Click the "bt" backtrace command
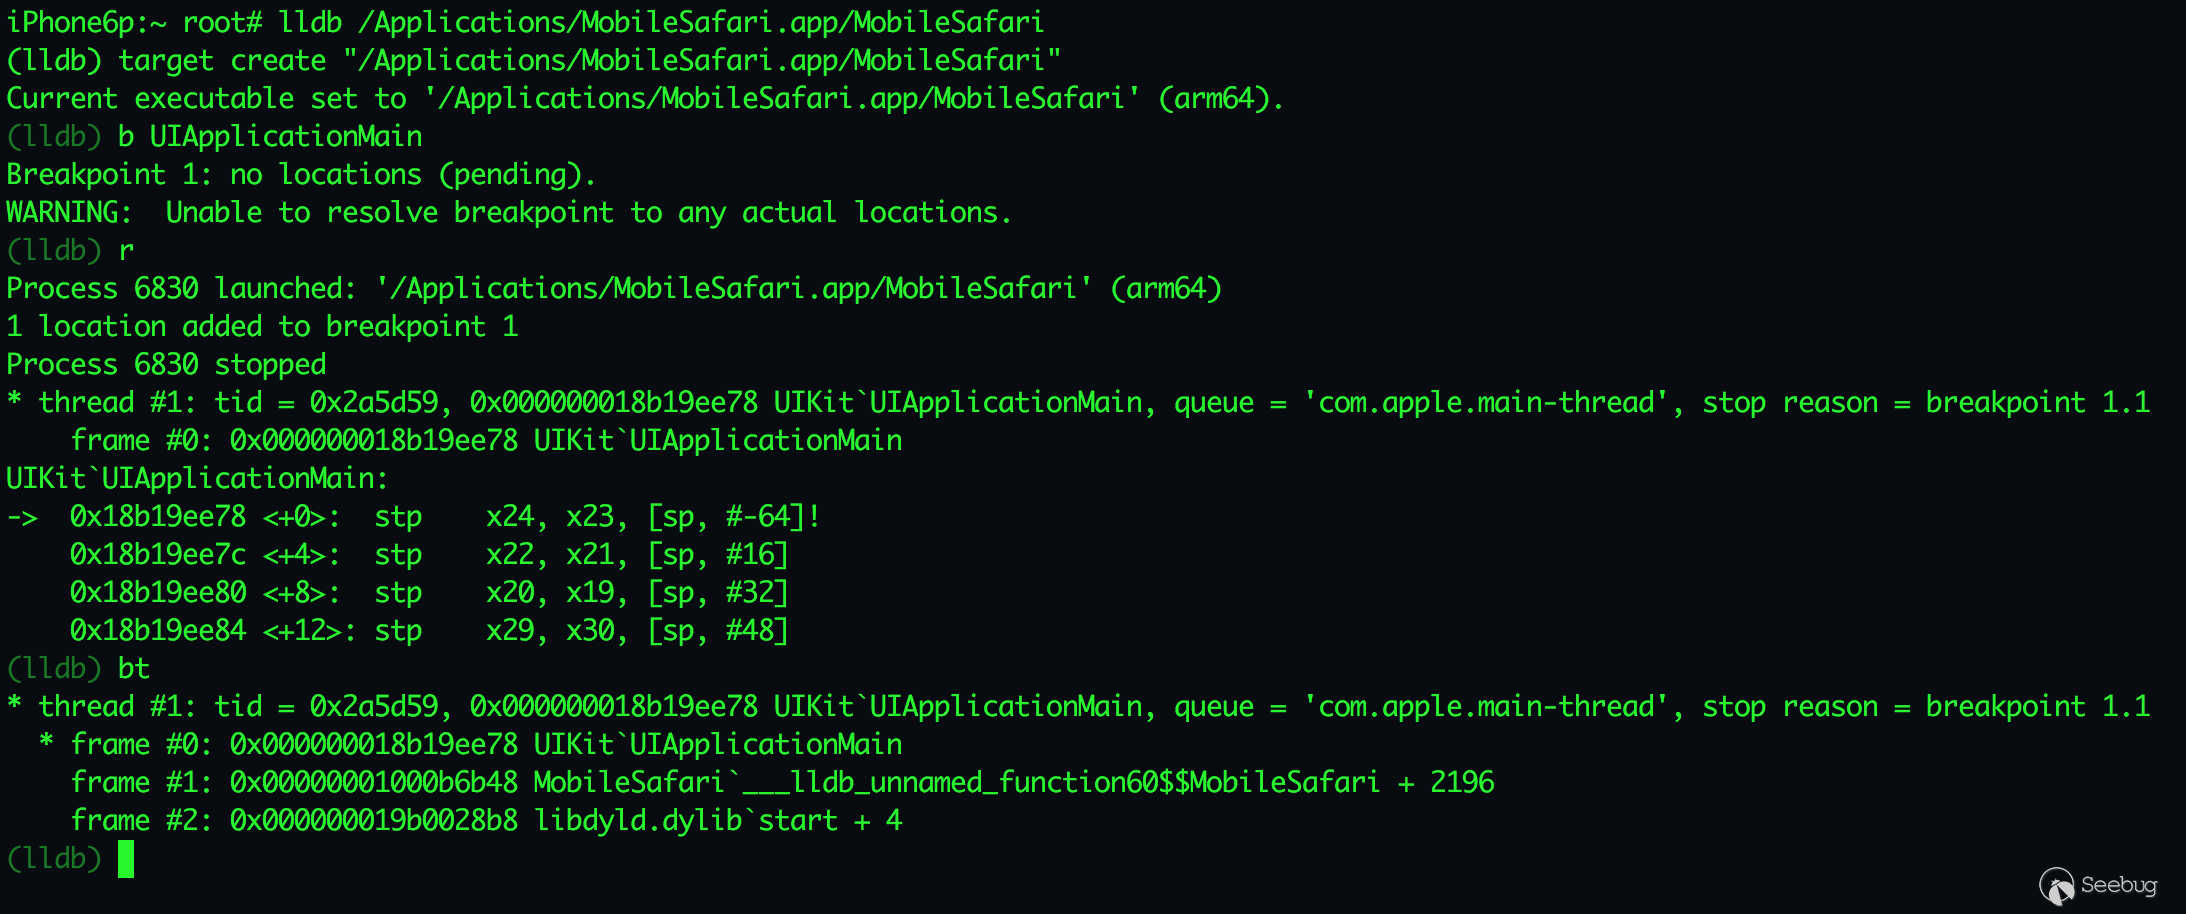2186x914 pixels. pyautogui.click(x=134, y=669)
